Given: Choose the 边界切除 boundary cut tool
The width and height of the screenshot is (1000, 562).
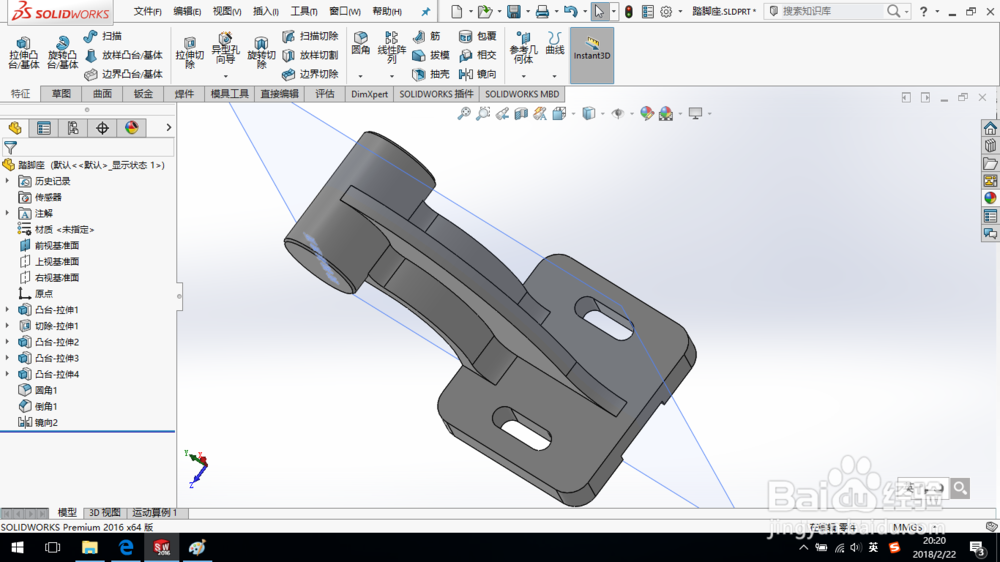Looking at the screenshot, I should 310,75.
